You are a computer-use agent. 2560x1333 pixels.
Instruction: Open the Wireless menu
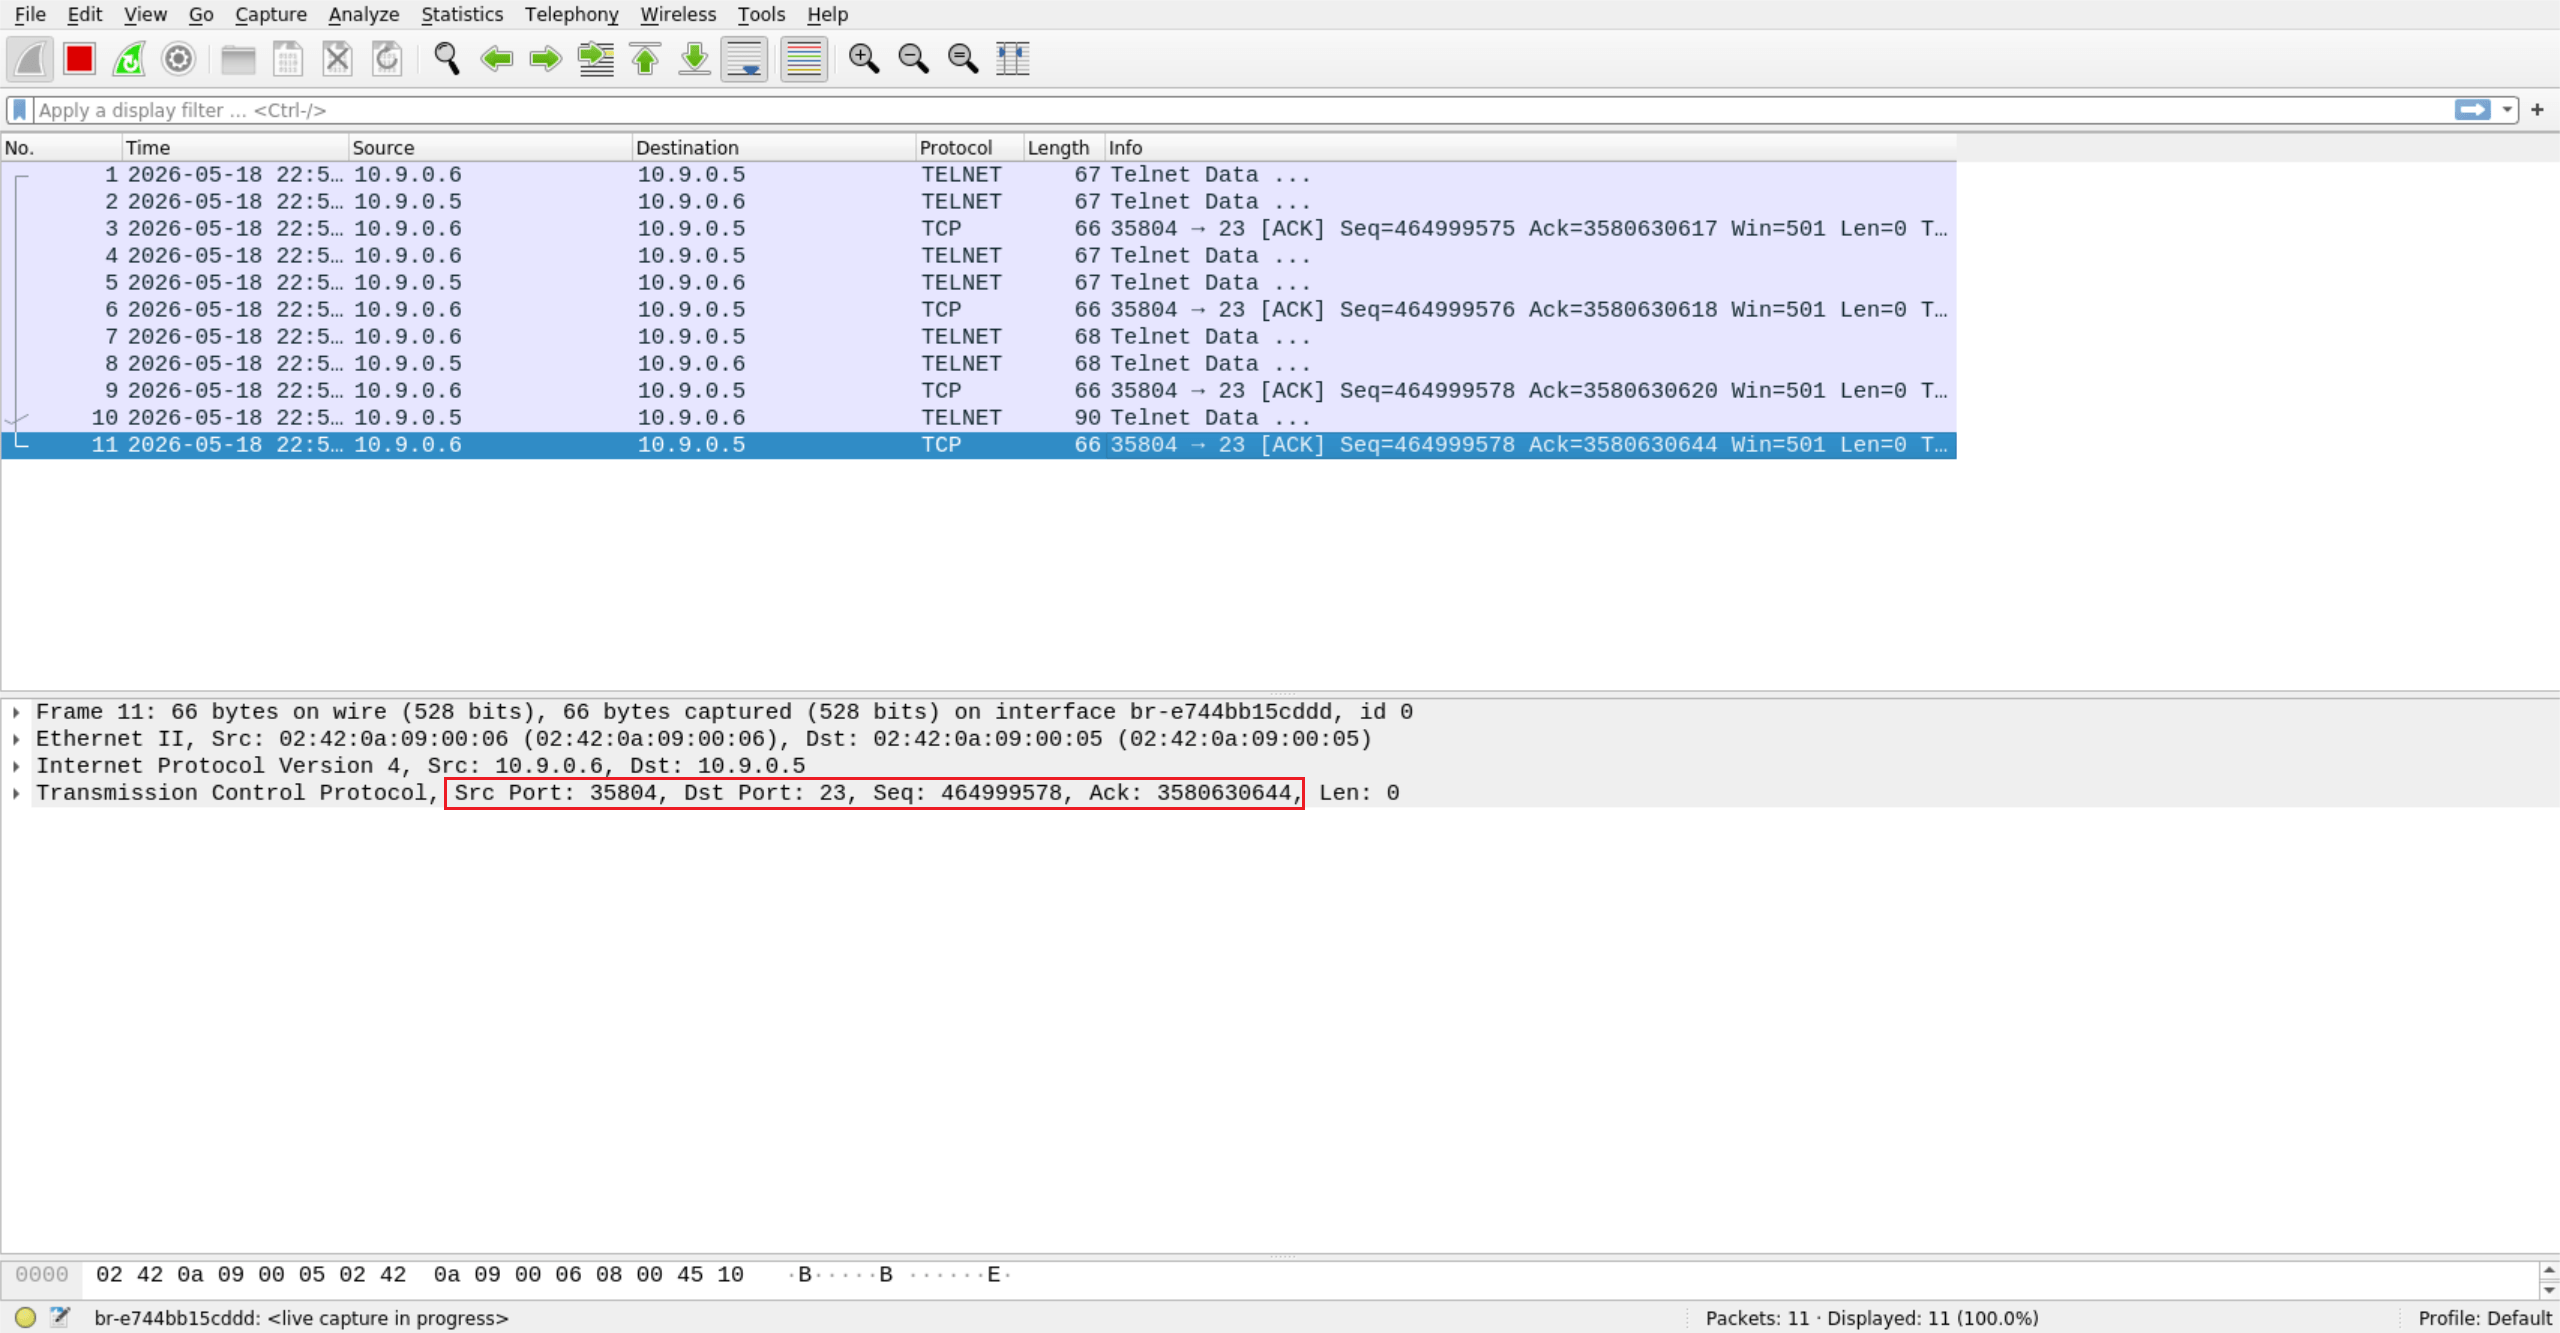point(678,14)
